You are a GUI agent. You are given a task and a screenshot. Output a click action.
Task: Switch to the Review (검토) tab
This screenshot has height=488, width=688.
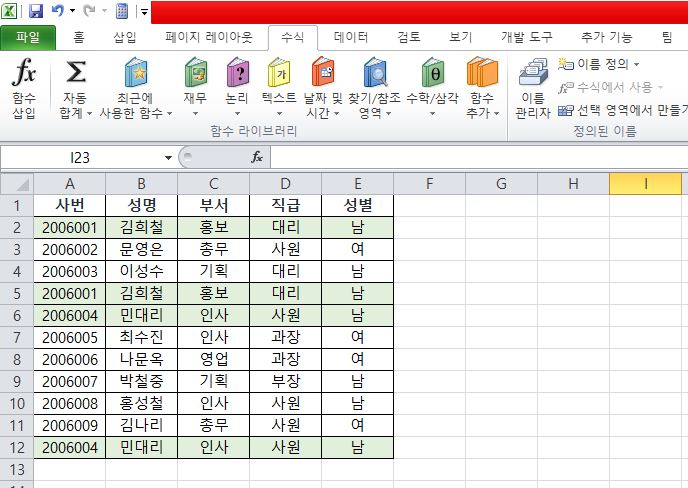(409, 37)
